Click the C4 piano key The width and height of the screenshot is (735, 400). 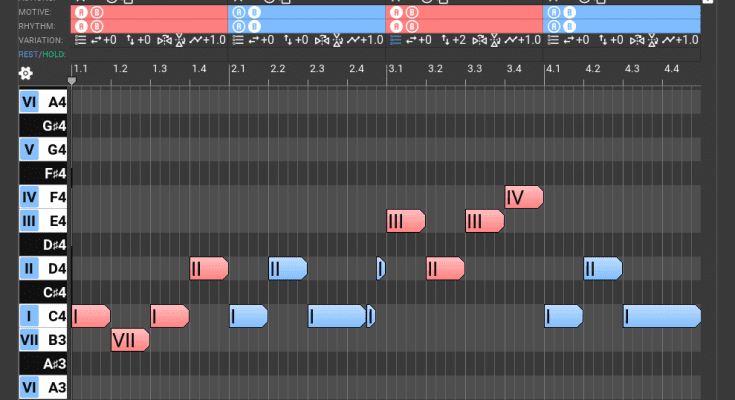54,317
